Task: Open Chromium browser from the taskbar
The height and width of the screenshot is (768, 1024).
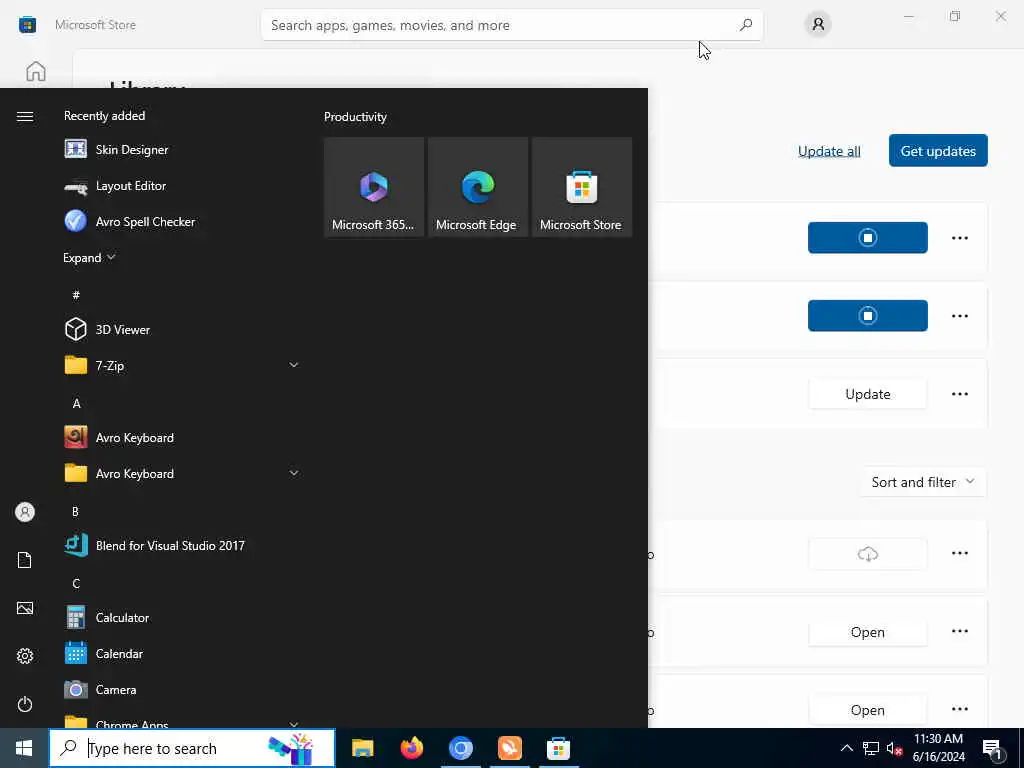Action: (460, 748)
